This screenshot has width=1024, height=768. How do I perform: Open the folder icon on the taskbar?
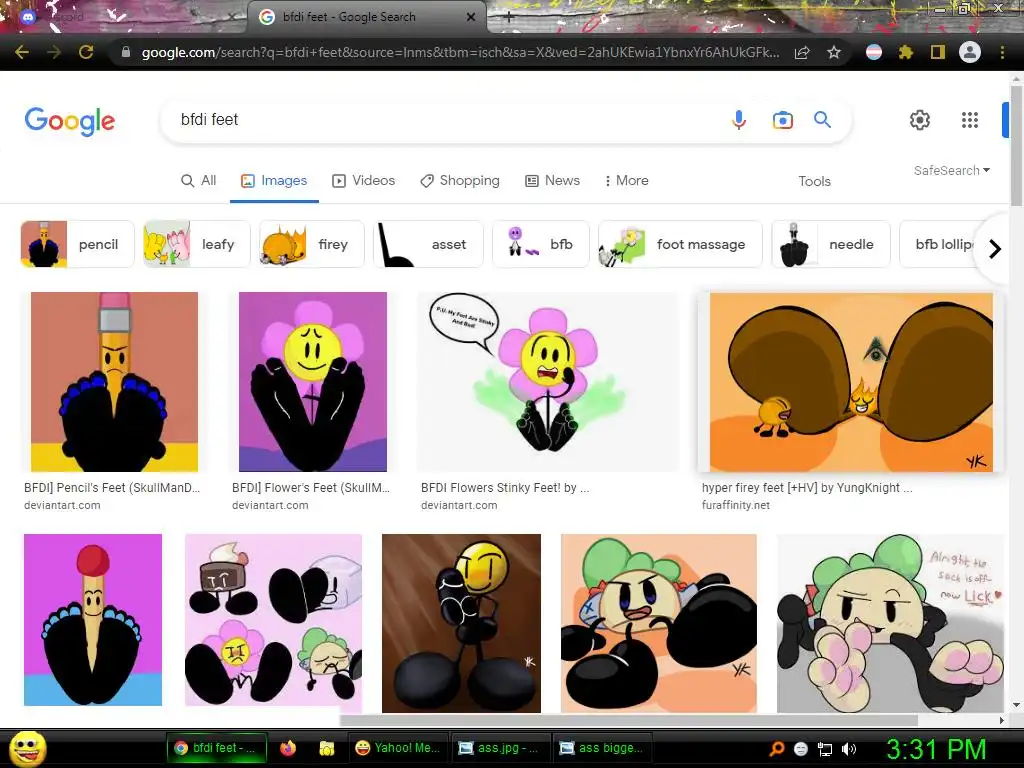pos(327,748)
